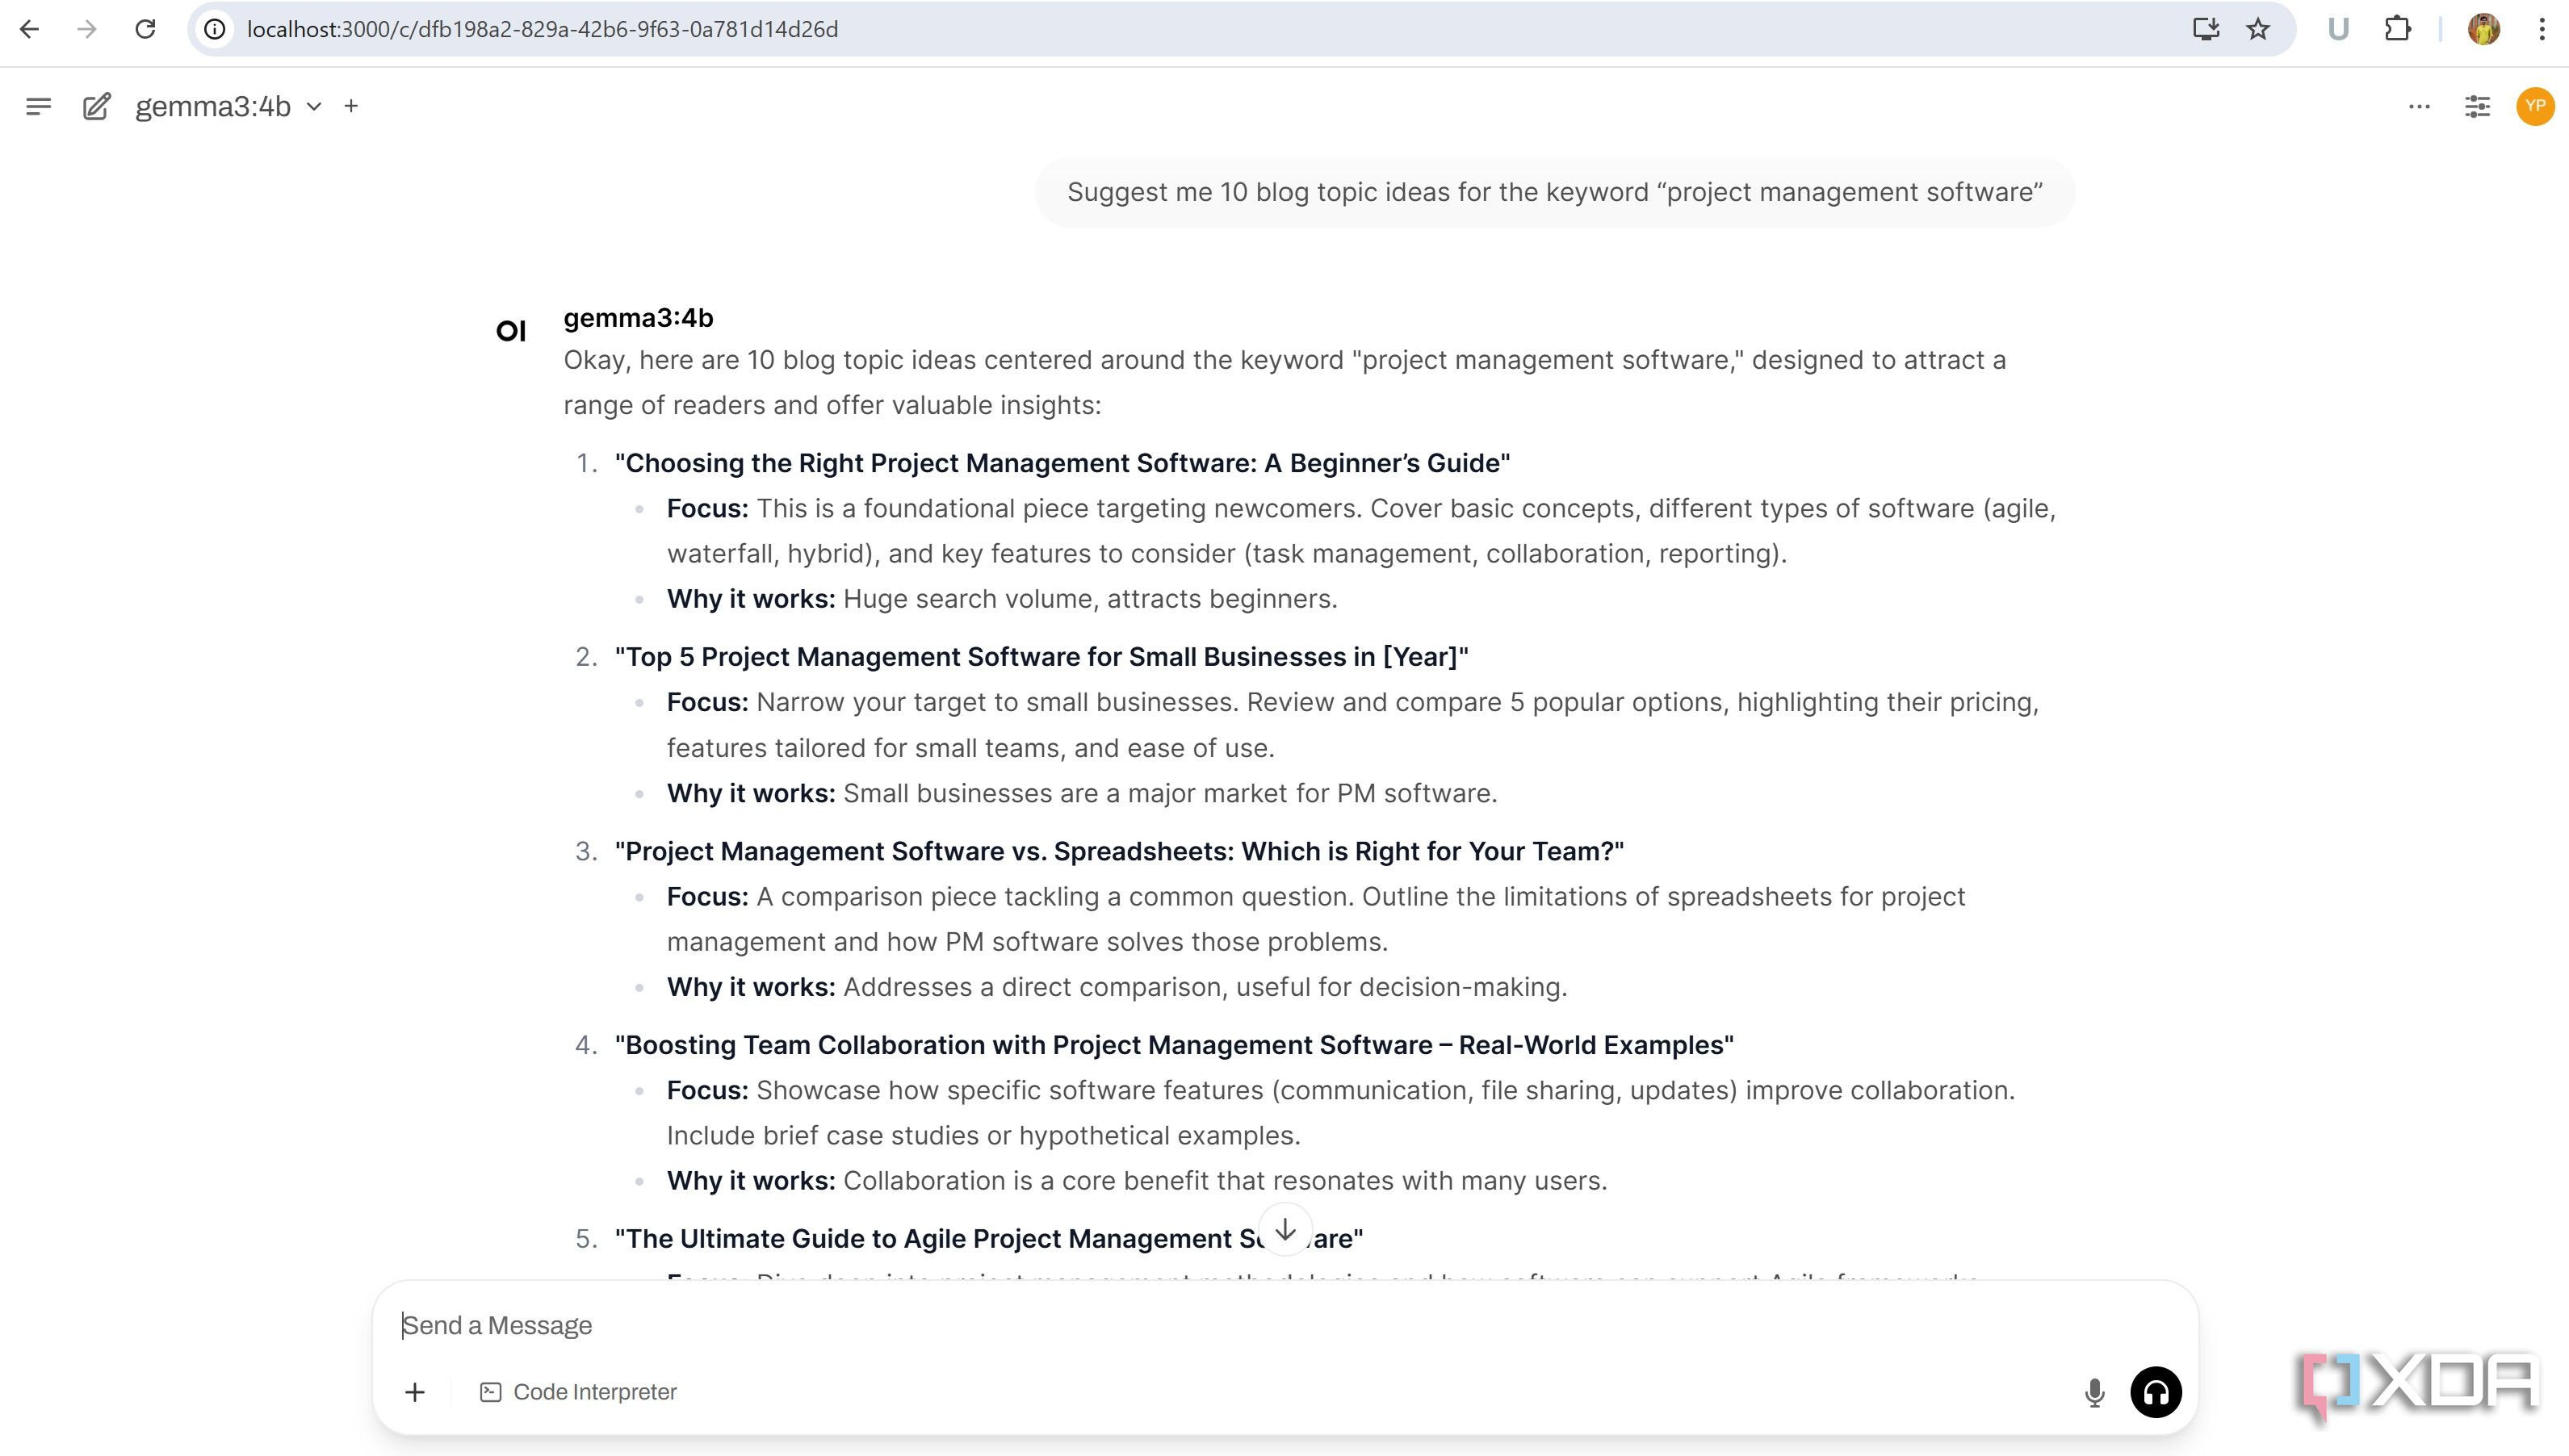Toggle the sidebar menu
Image resolution: width=2569 pixels, height=1456 pixels.
coord(38,106)
